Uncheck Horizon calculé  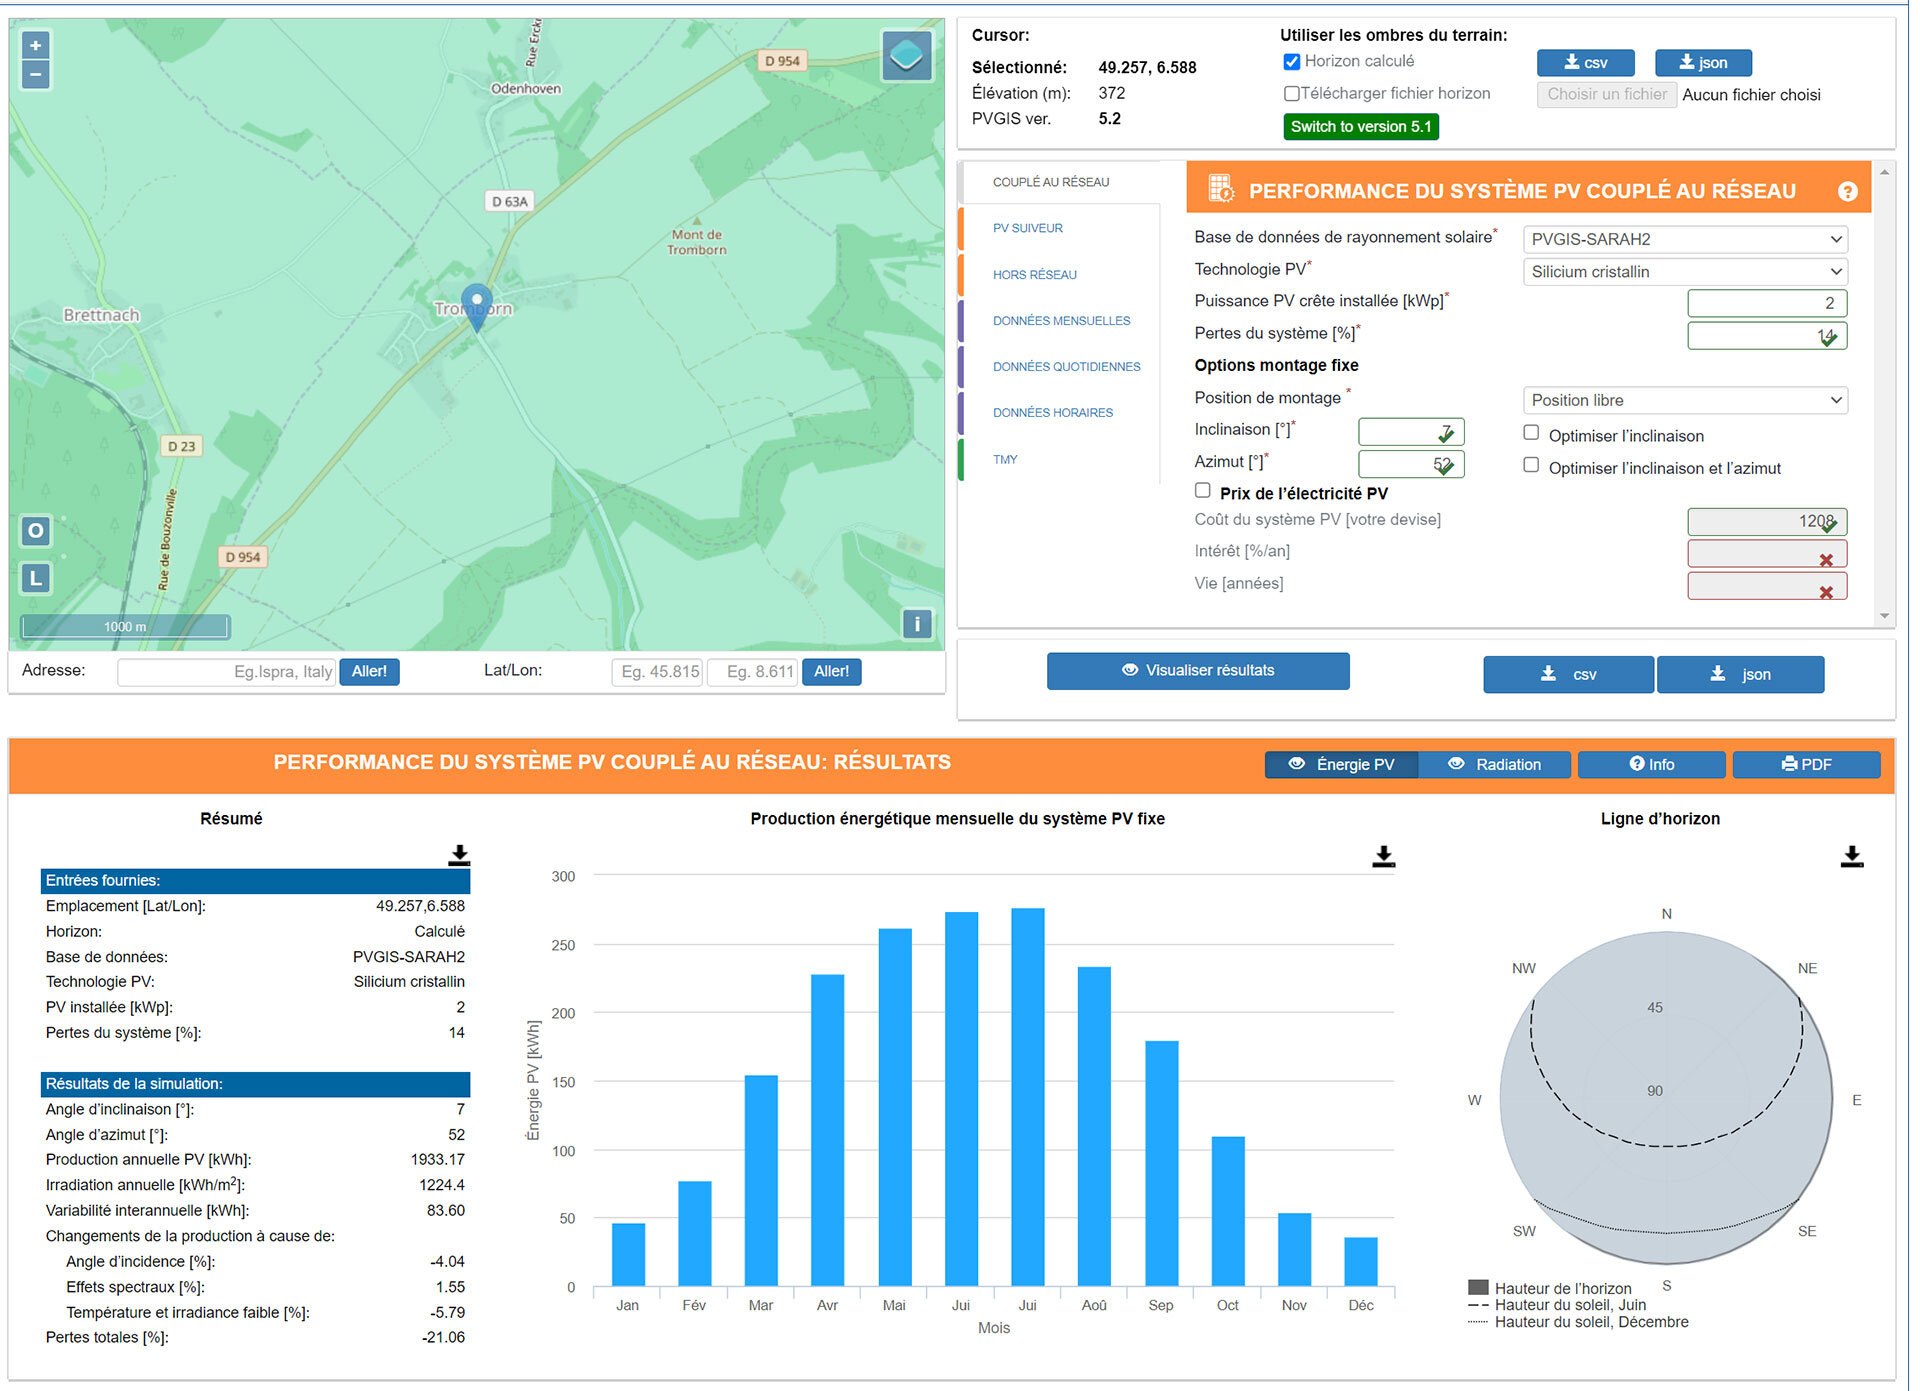tap(1292, 61)
